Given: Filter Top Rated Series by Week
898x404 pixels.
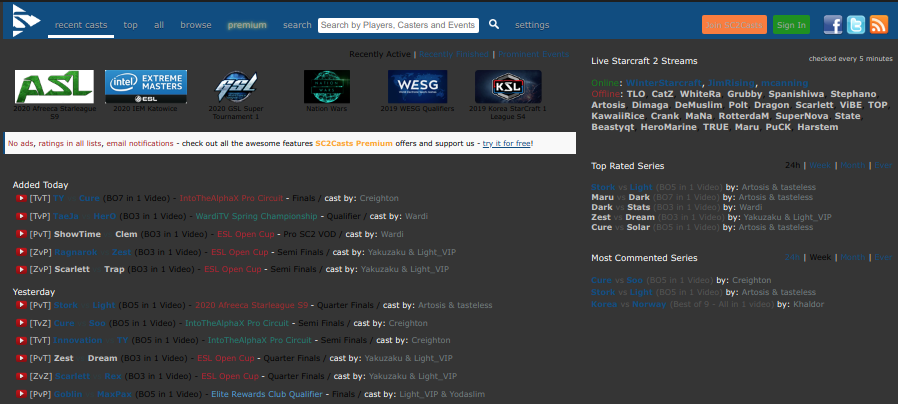Looking at the screenshot, I should (820, 165).
